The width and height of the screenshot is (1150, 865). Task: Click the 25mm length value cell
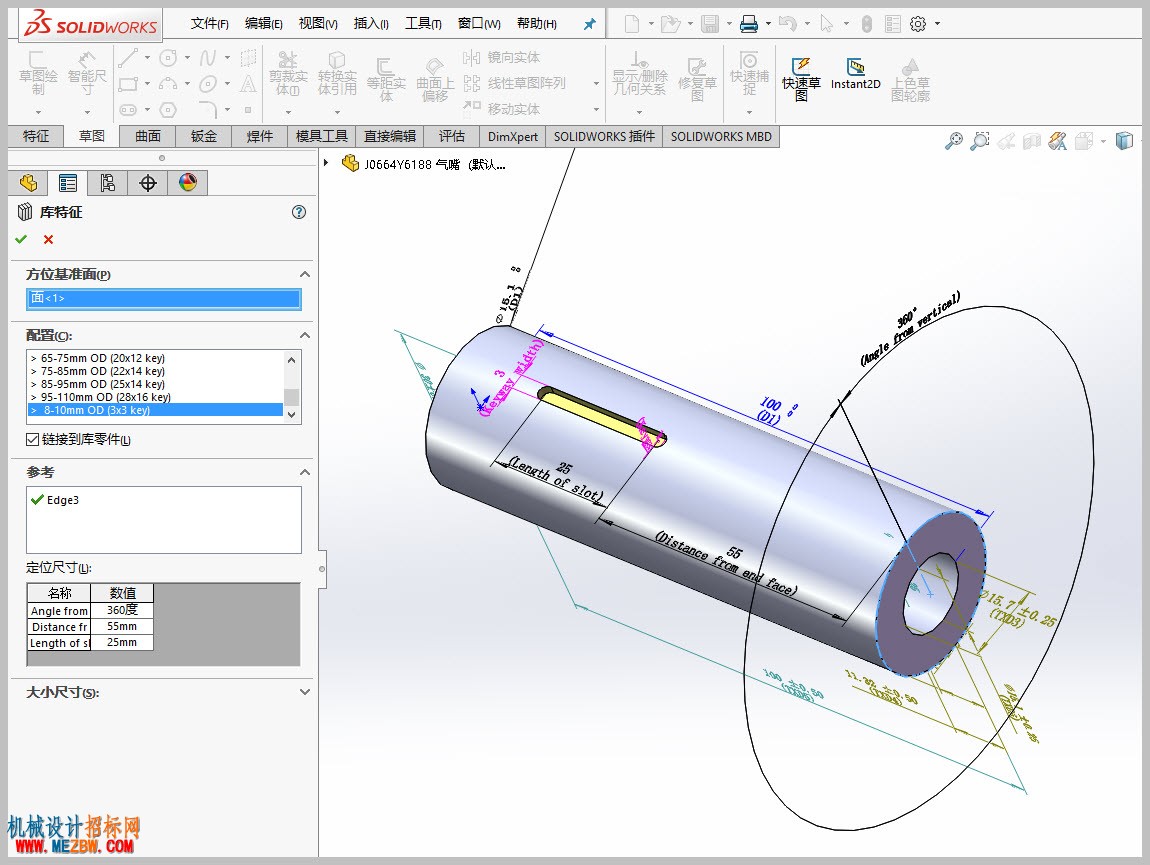[x=122, y=643]
